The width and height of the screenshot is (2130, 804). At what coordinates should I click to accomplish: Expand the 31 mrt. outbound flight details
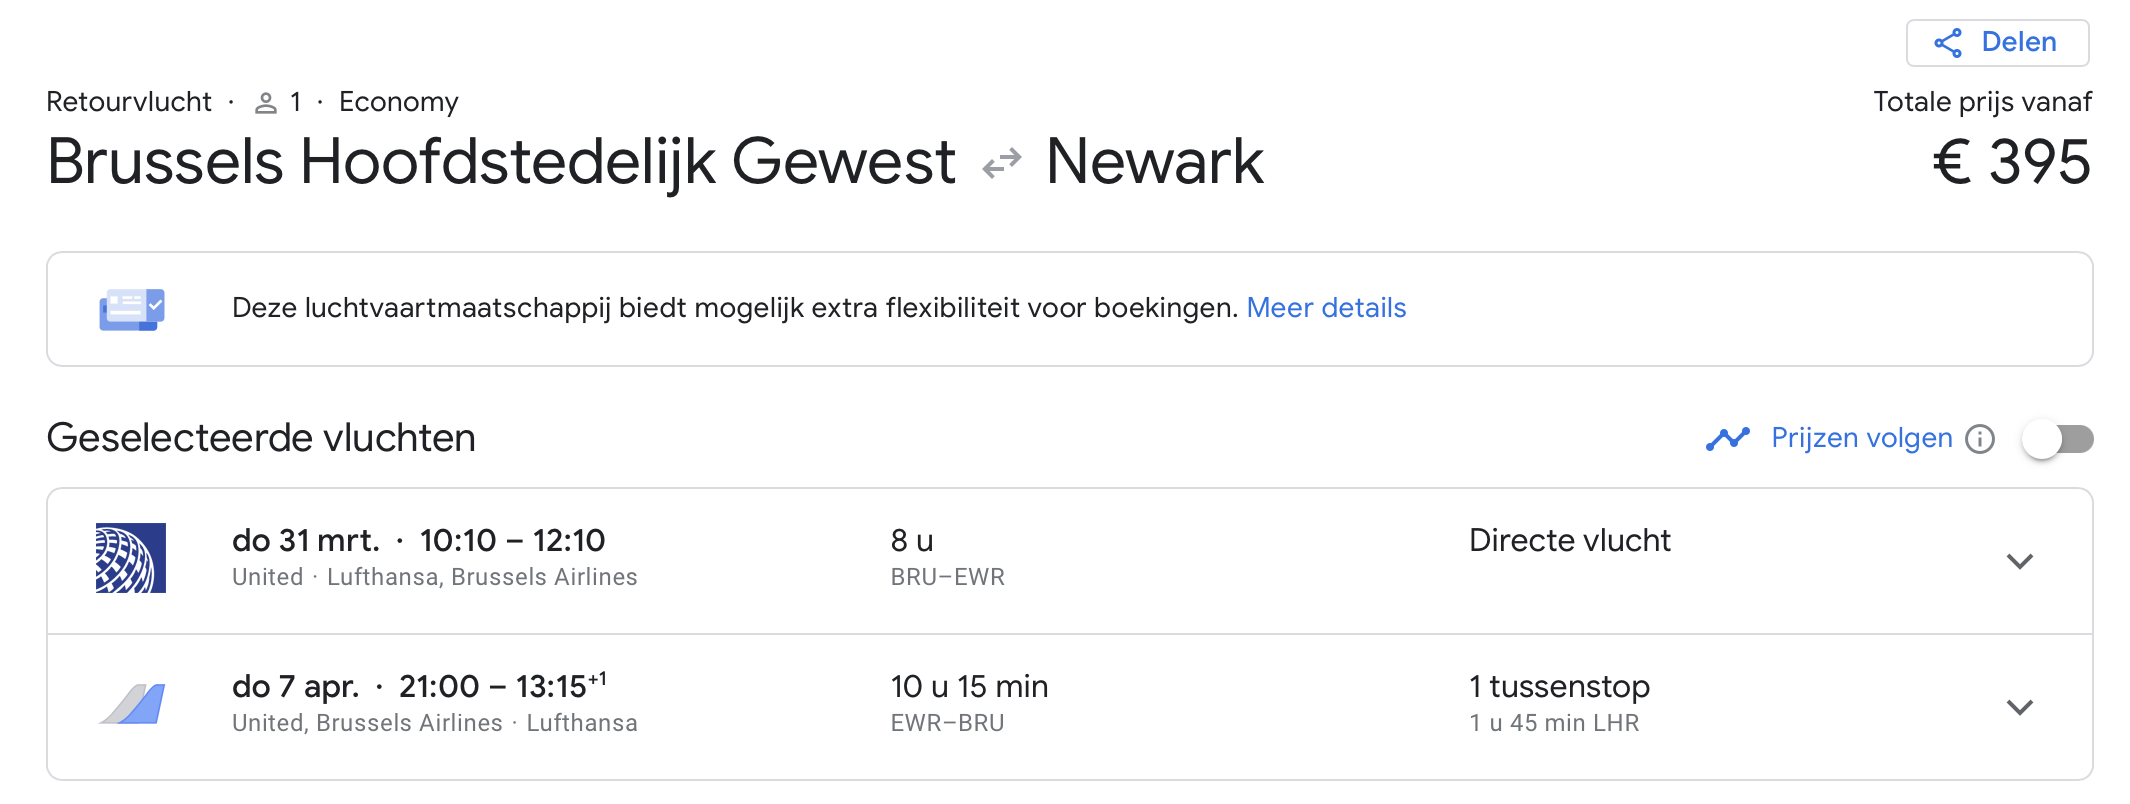[x=2019, y=561]
